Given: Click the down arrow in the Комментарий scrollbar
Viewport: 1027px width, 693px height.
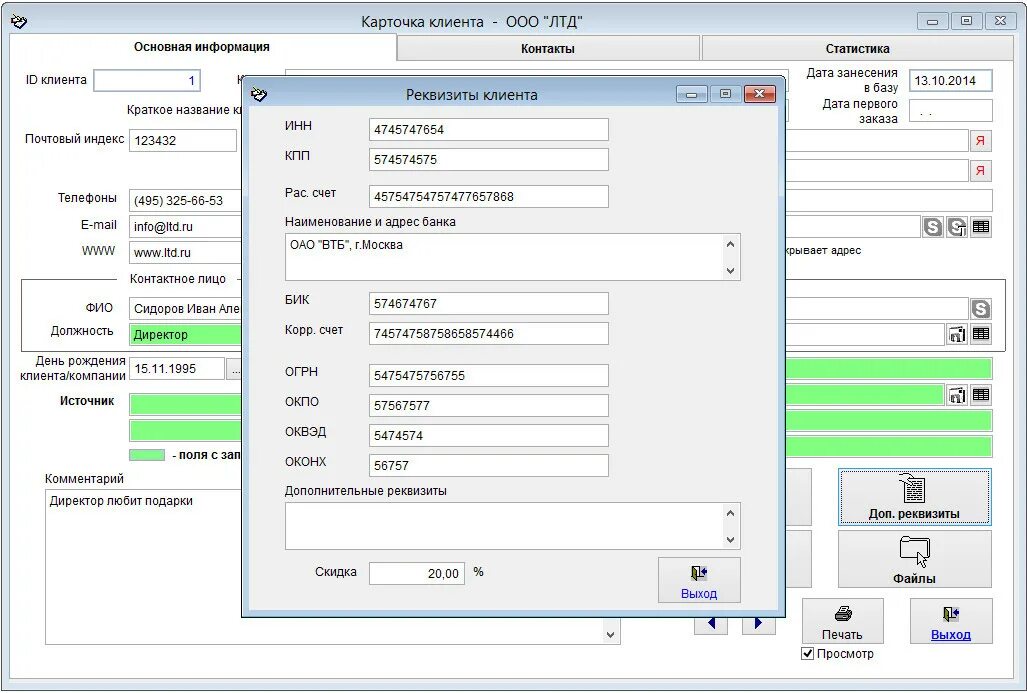Looking at the screenshot, I should (x=610, y=634).
